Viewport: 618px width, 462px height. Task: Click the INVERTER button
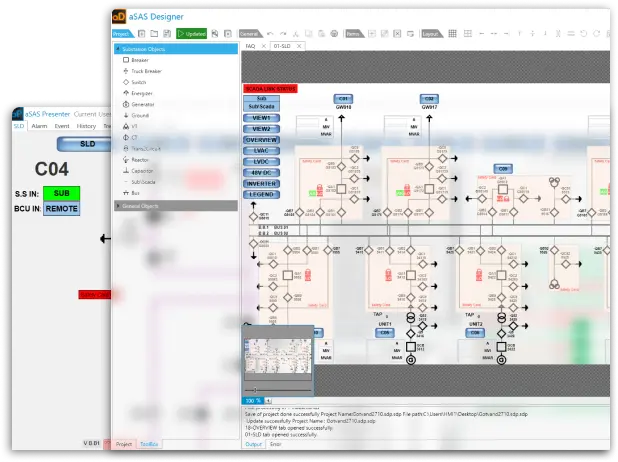point(261,184)
